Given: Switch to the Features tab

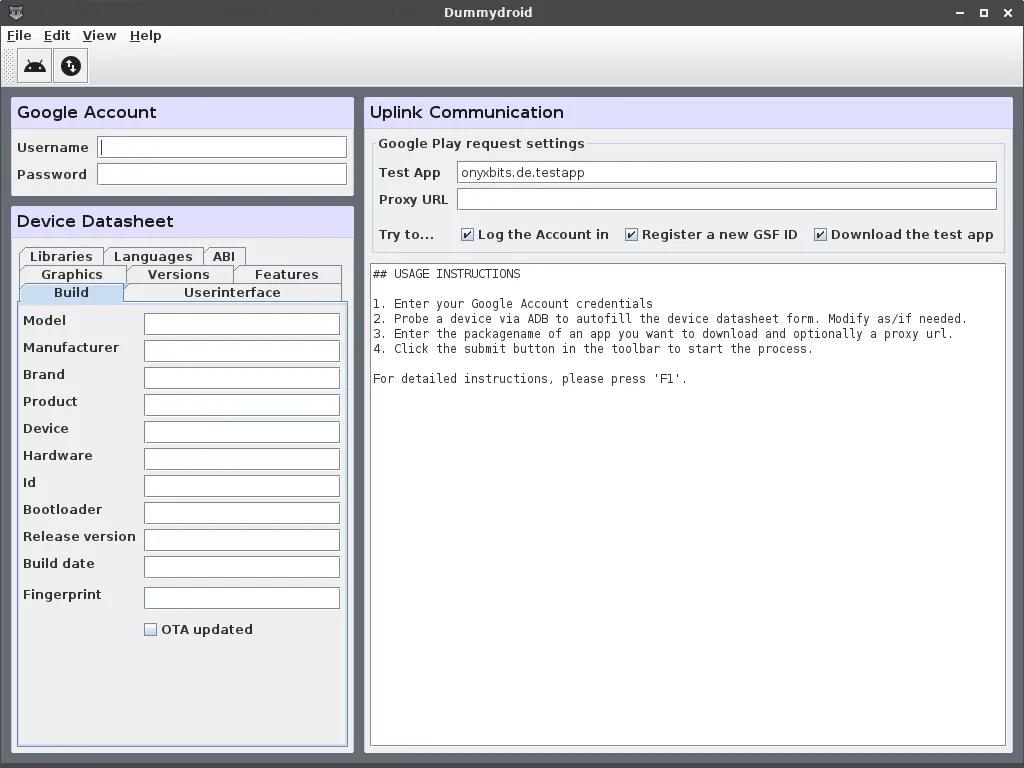Looking at the screenshot, I should (287, 274).
